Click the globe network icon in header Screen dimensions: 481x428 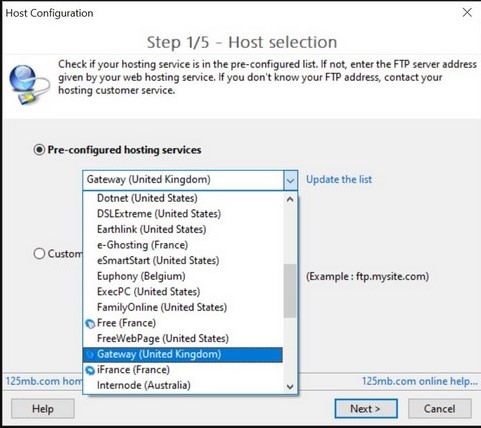(29, 84)
